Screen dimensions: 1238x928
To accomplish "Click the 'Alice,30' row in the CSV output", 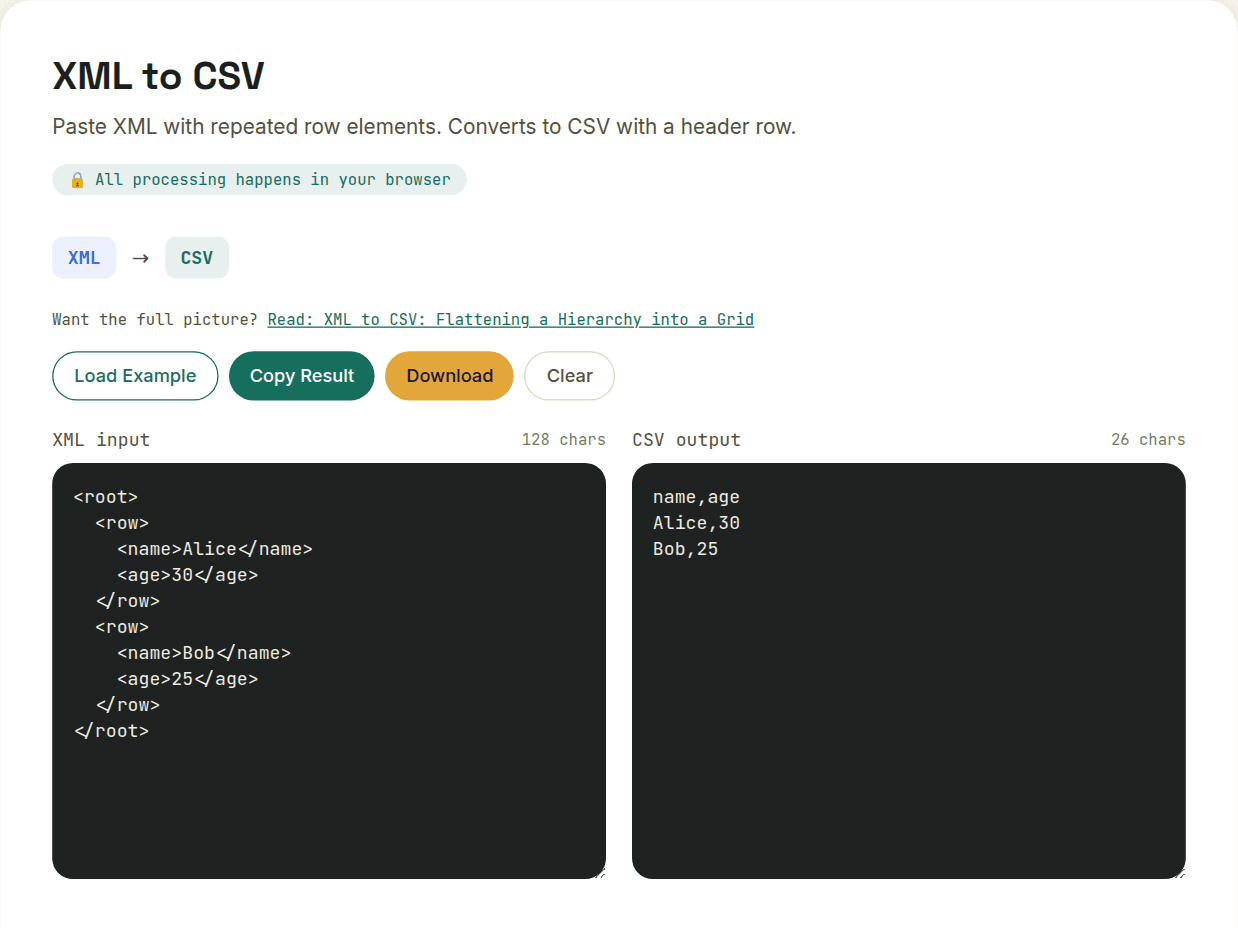I will point(696,523).
